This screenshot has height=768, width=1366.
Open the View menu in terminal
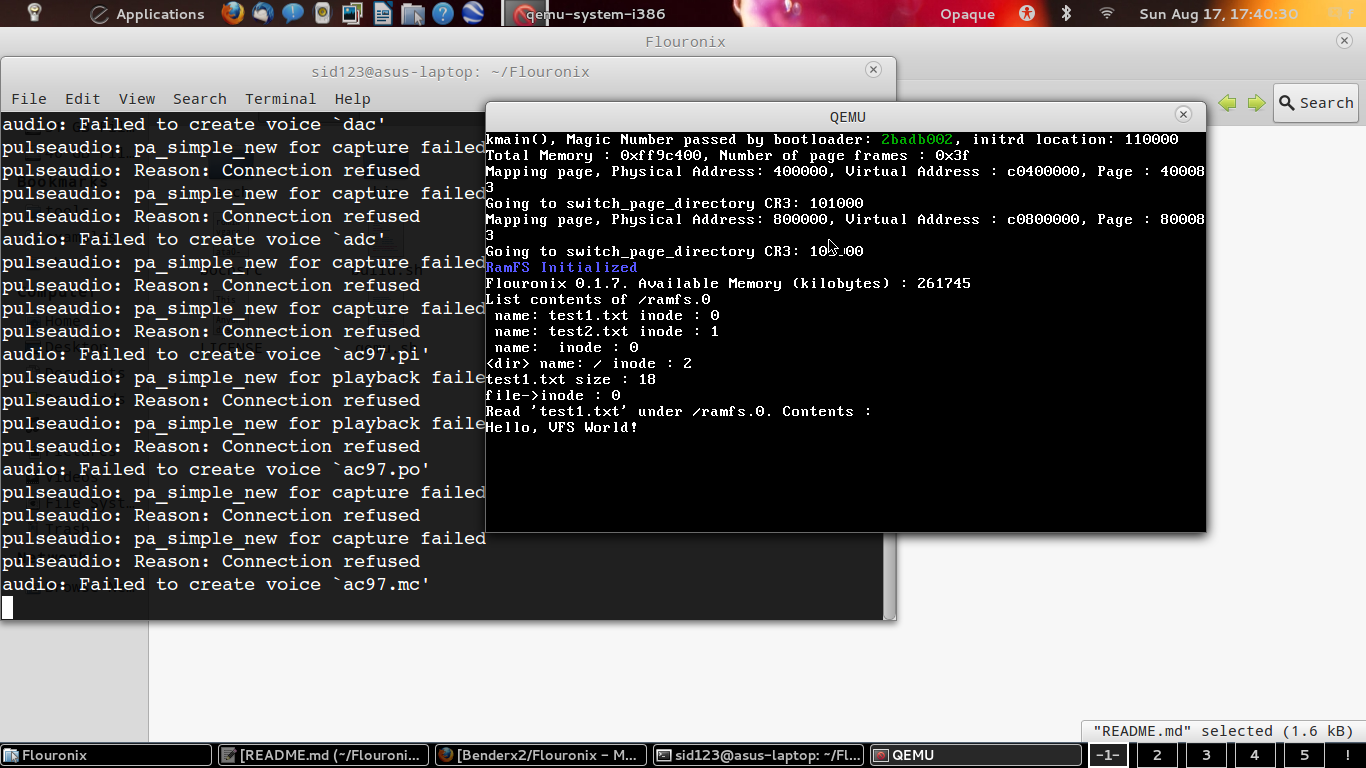click(137, 99)
